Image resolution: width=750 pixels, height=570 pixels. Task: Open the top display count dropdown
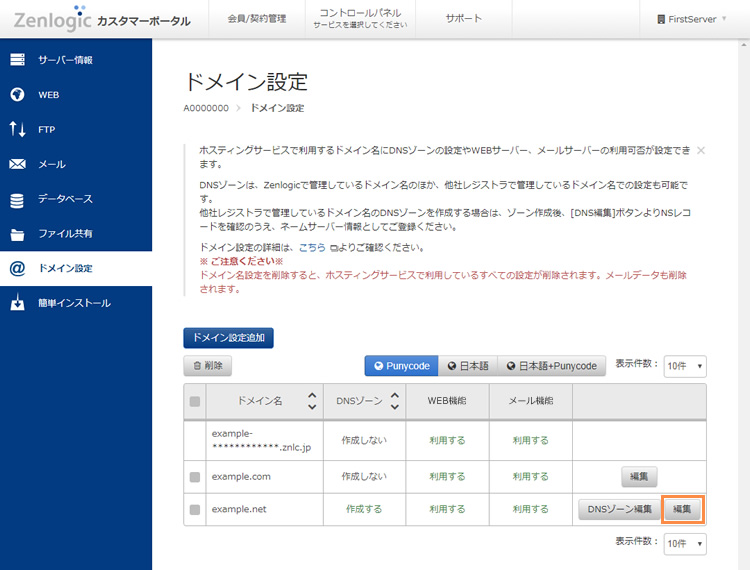(685, 366)
